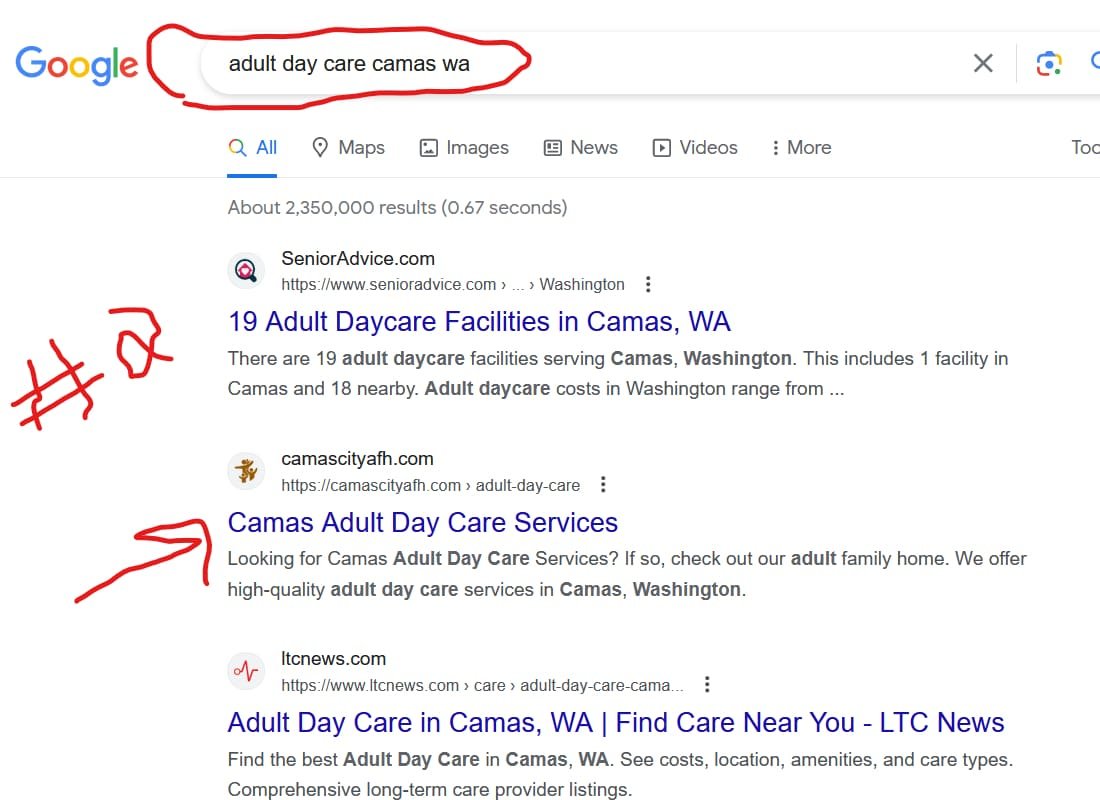Screen dimensions: 1100x800
Task: Open the LTC News Adult Day Care result
Action: coord(616,722)
